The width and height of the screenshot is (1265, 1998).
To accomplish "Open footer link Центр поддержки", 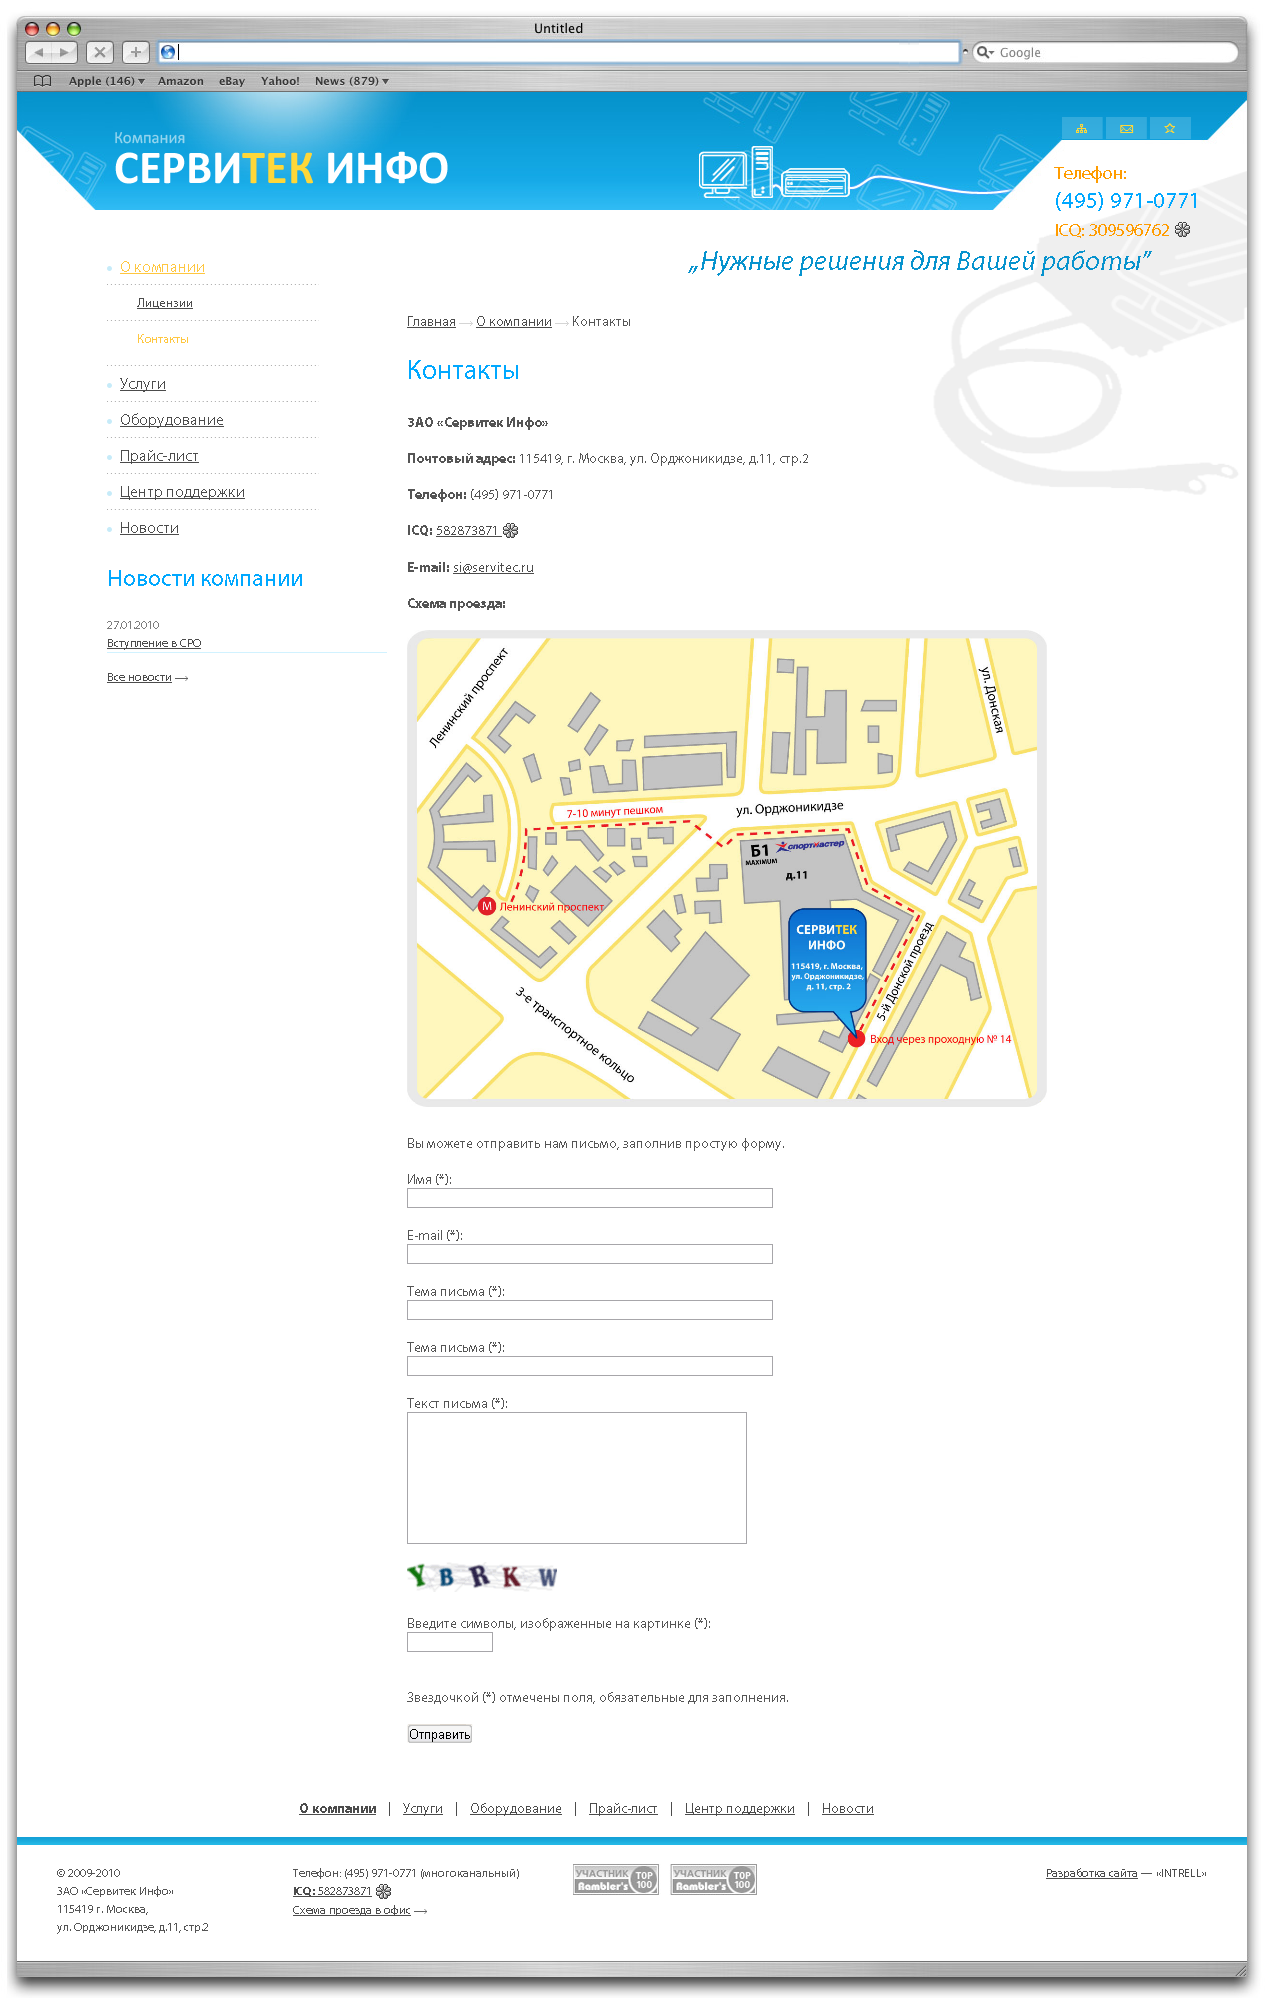I will pyautogui.click(x=740, y=1809).
